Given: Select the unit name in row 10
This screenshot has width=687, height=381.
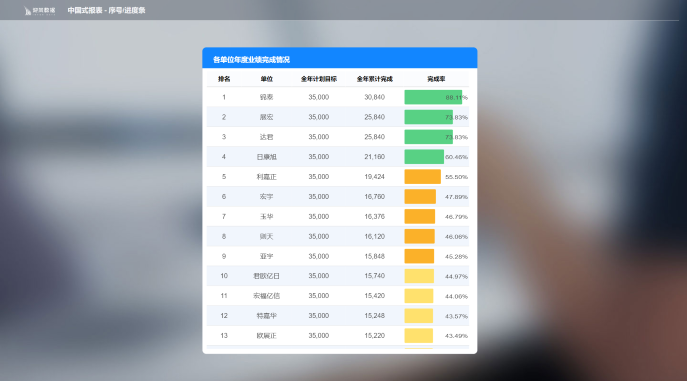Looking at the screenshot, I should click(266, 276).
